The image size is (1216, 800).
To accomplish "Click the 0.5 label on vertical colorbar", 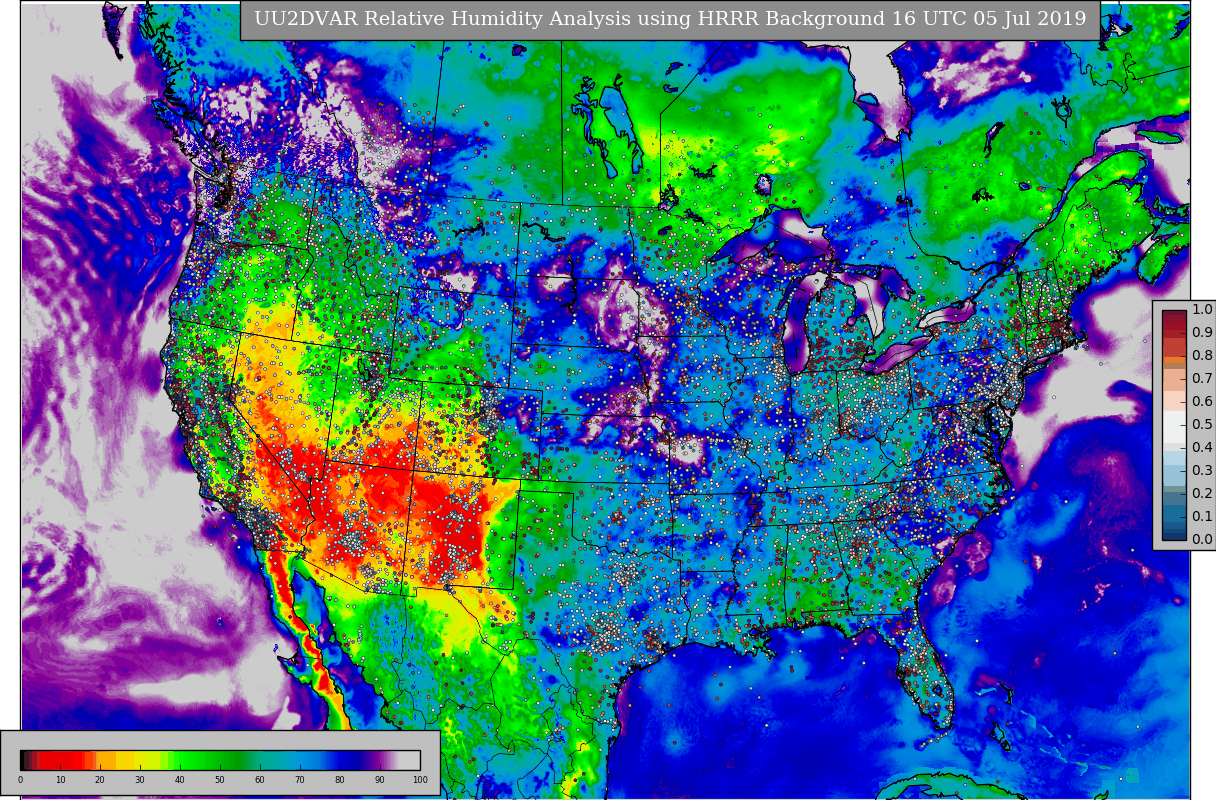I will (1202, 425).
